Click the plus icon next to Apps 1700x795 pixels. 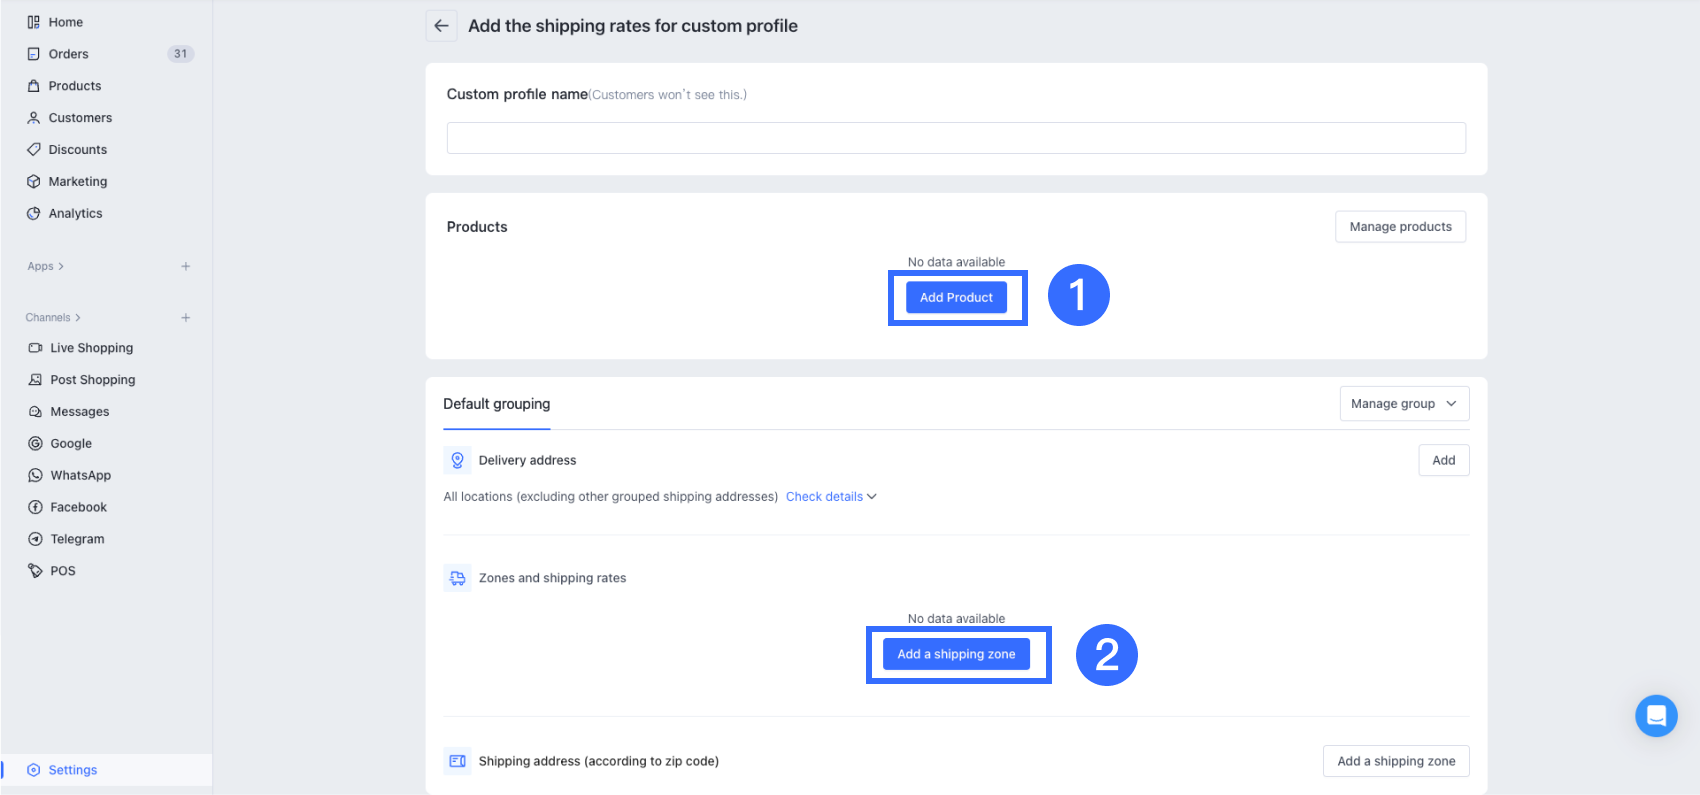pyautogui.click(x=185, y=266)
